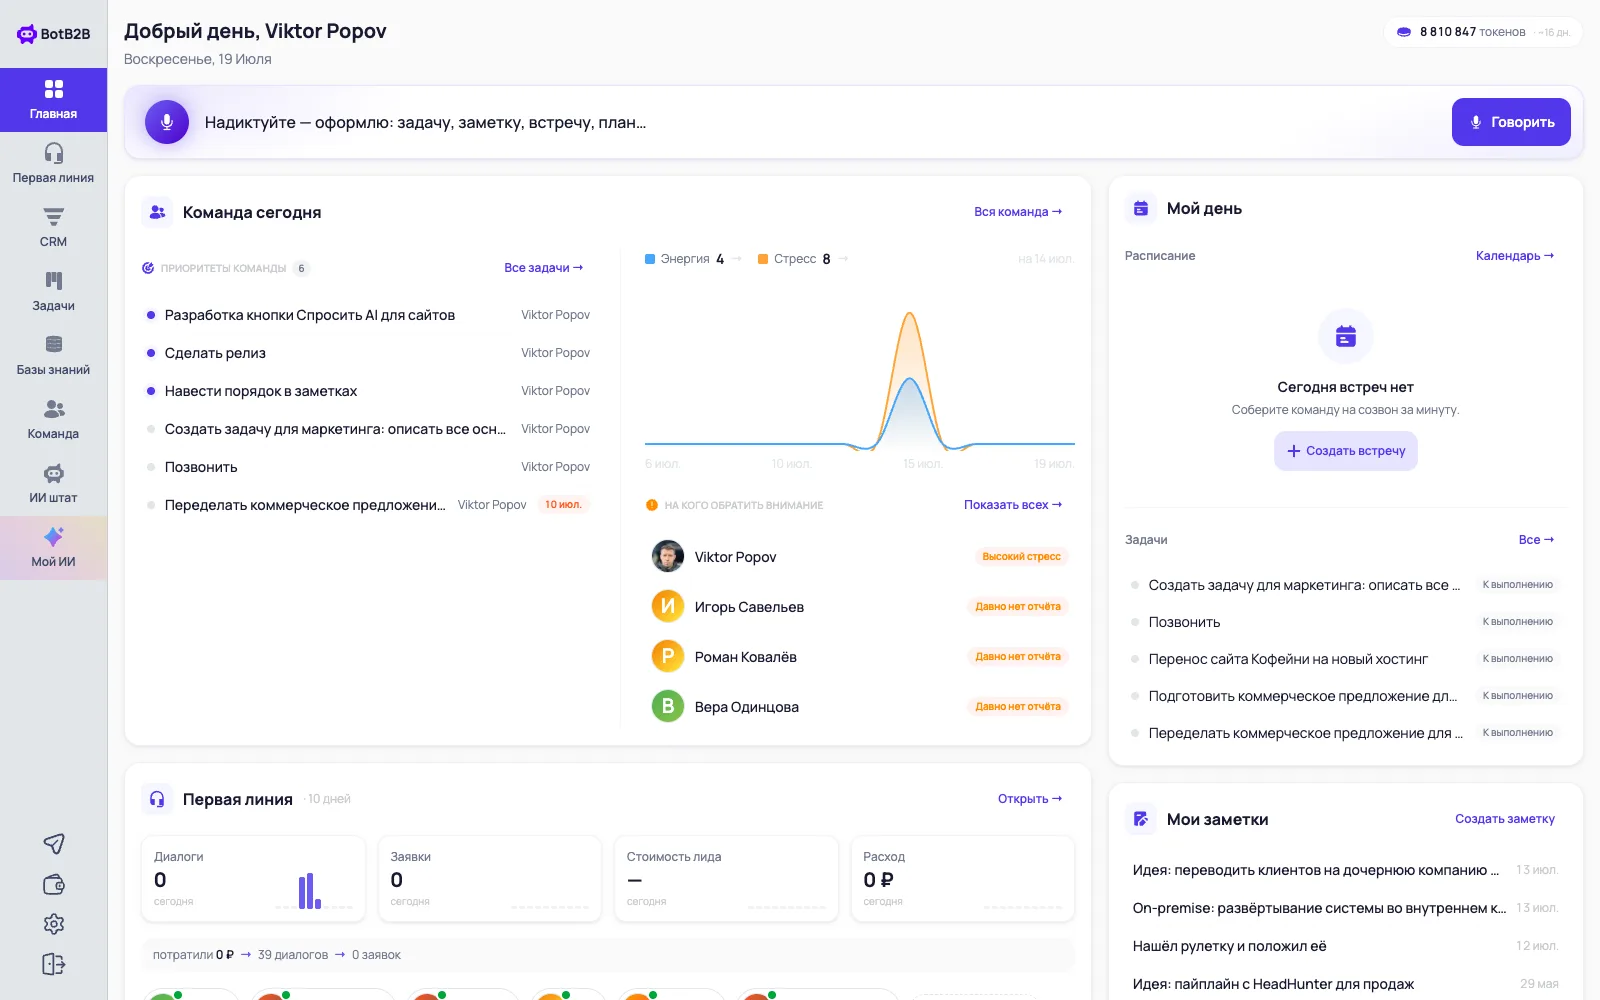1600x1000 pixels.
Task: Toggle the Энергия chart legend series
Action: point(685,259)
